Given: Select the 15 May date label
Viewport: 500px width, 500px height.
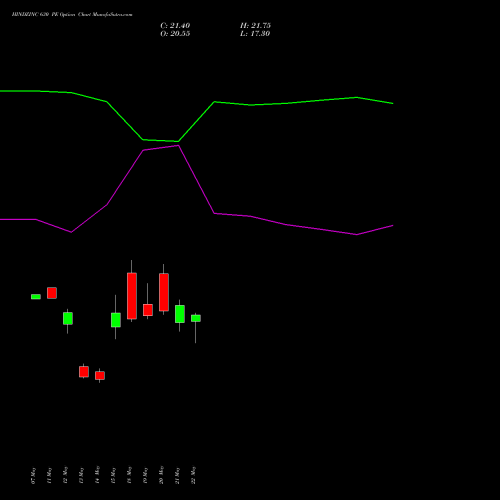Looking at the screenshot, I should tap(113, 476).
